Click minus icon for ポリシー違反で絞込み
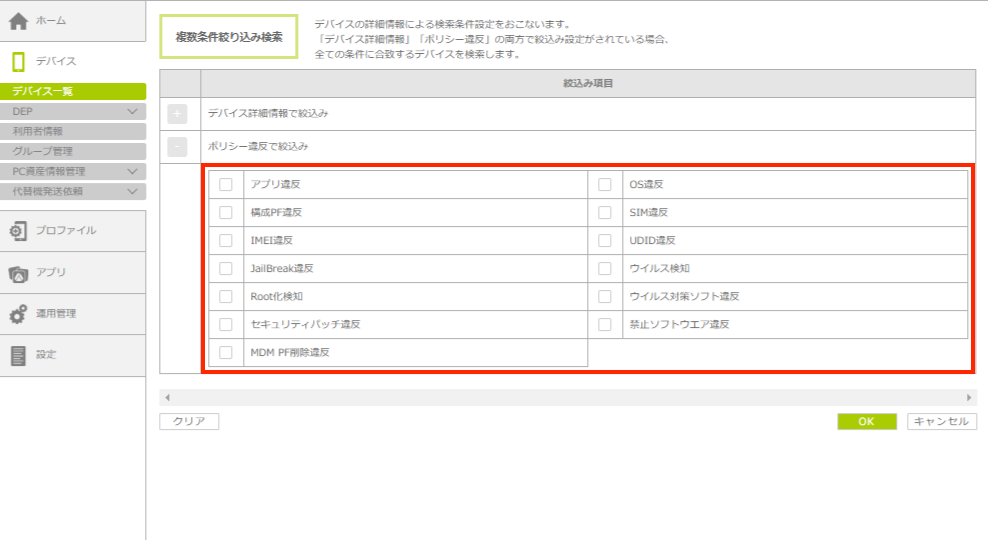The width and height of the screenshot is (988, 540). tap(178, 147)
